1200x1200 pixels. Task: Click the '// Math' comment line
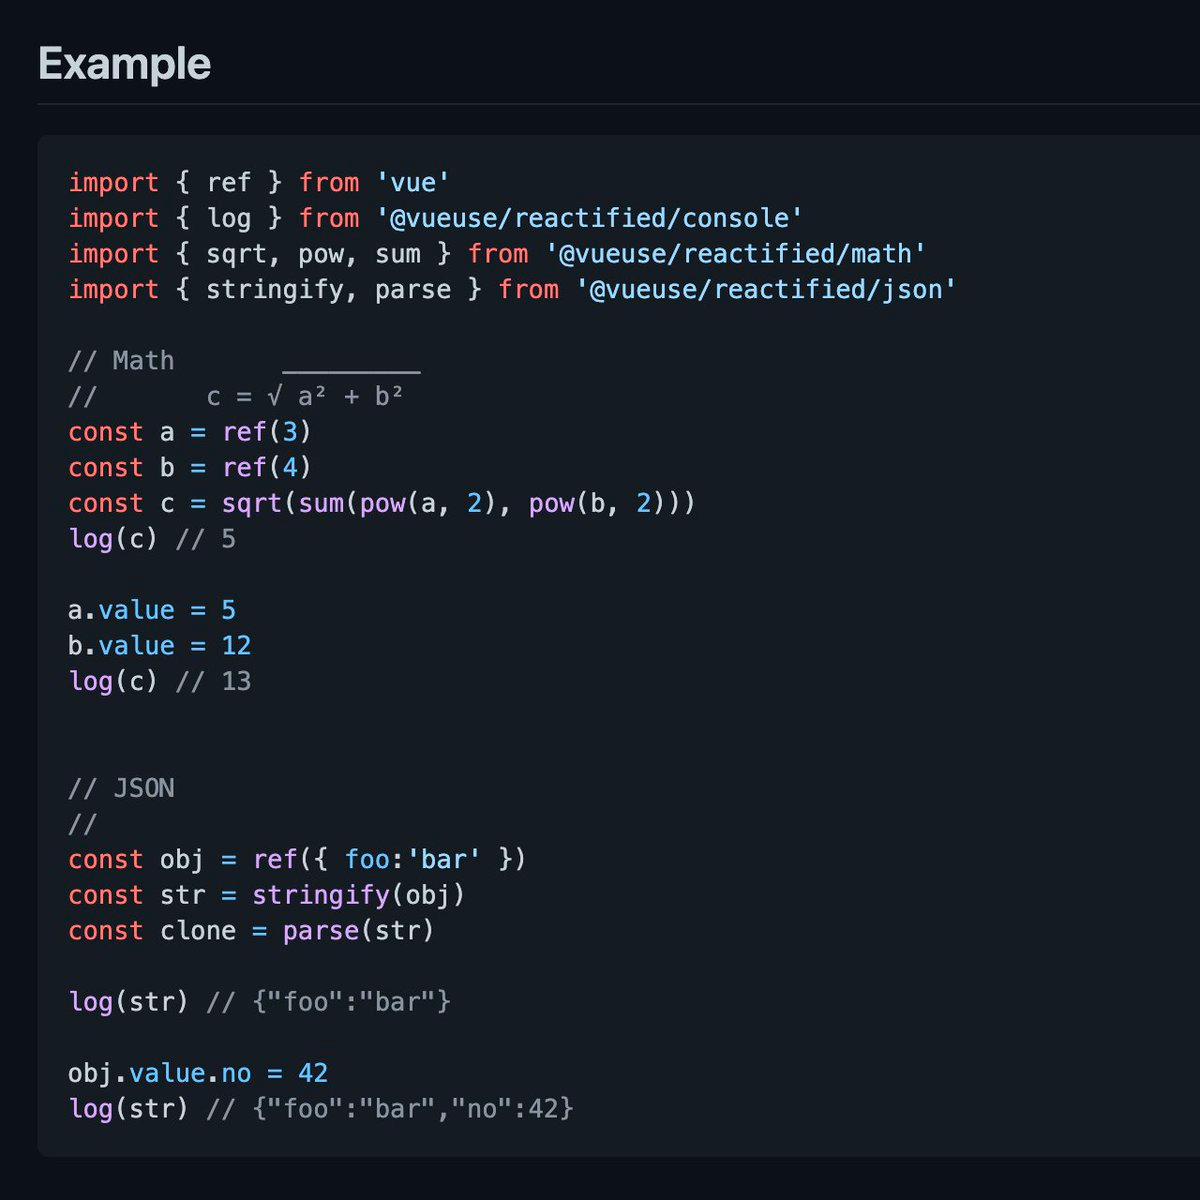(121, 360)
